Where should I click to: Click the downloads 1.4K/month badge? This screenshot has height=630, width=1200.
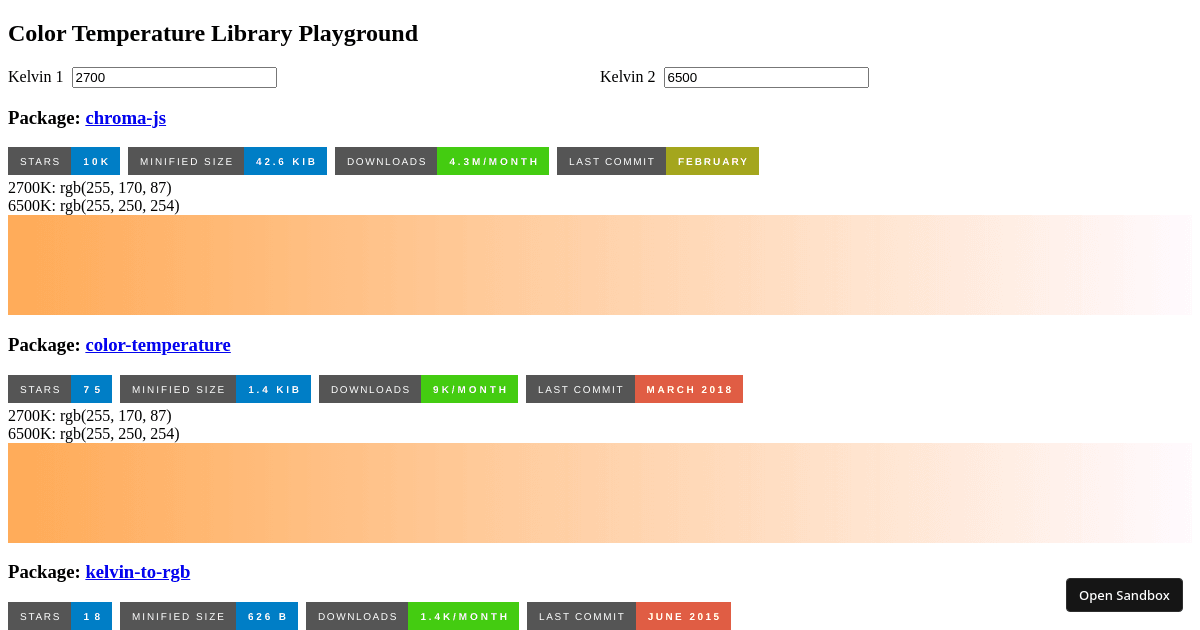[412, 616]
